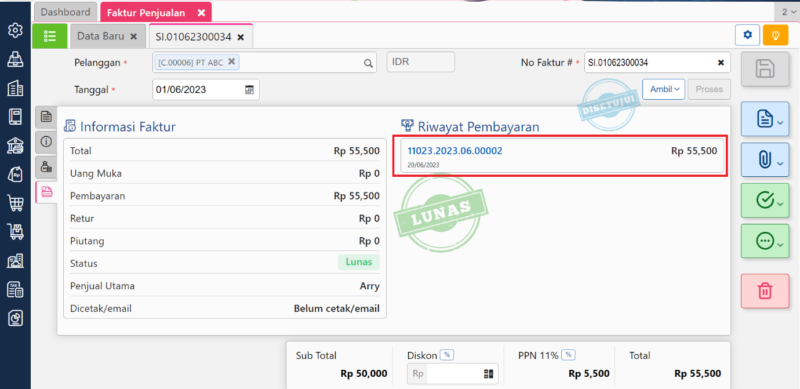The width and height of the screenshot is (800, 389).
Task: Open the General Ledger book icon
Action: coord(15,117)
